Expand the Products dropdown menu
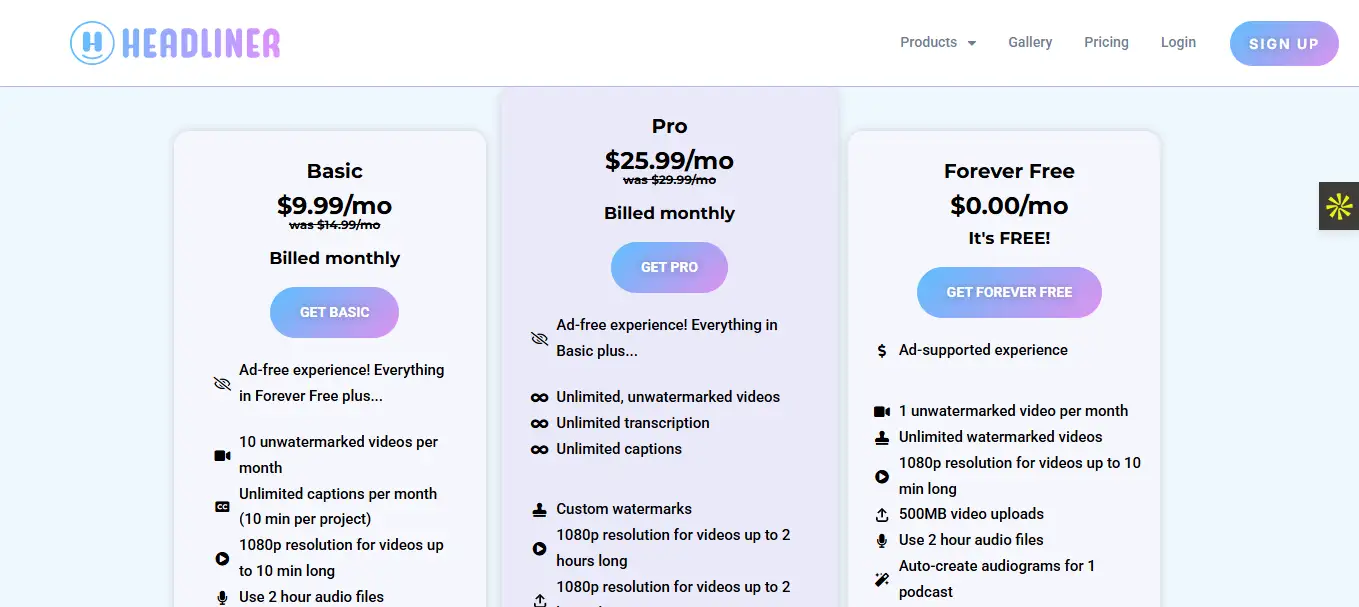The height and width of the screenshot is (607, 1359). pyautogui.click(x=937, y=42)
